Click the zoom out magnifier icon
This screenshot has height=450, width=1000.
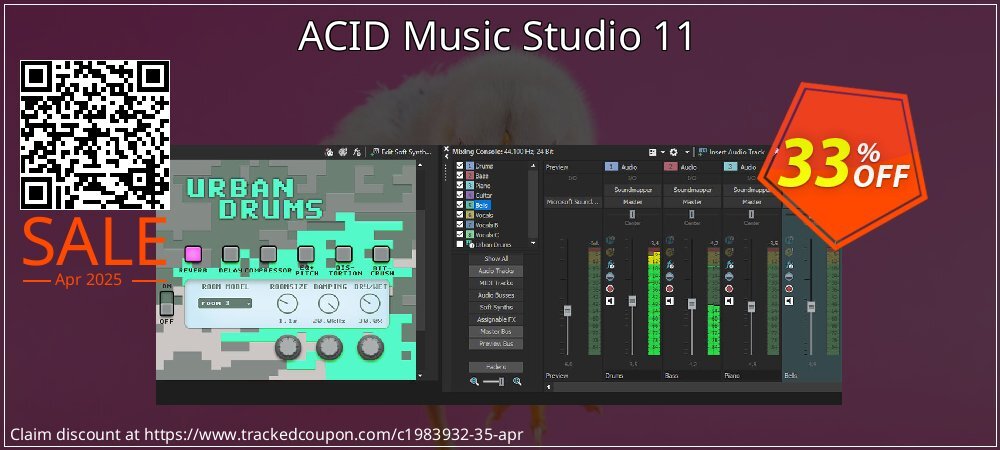tap(474, 382)
